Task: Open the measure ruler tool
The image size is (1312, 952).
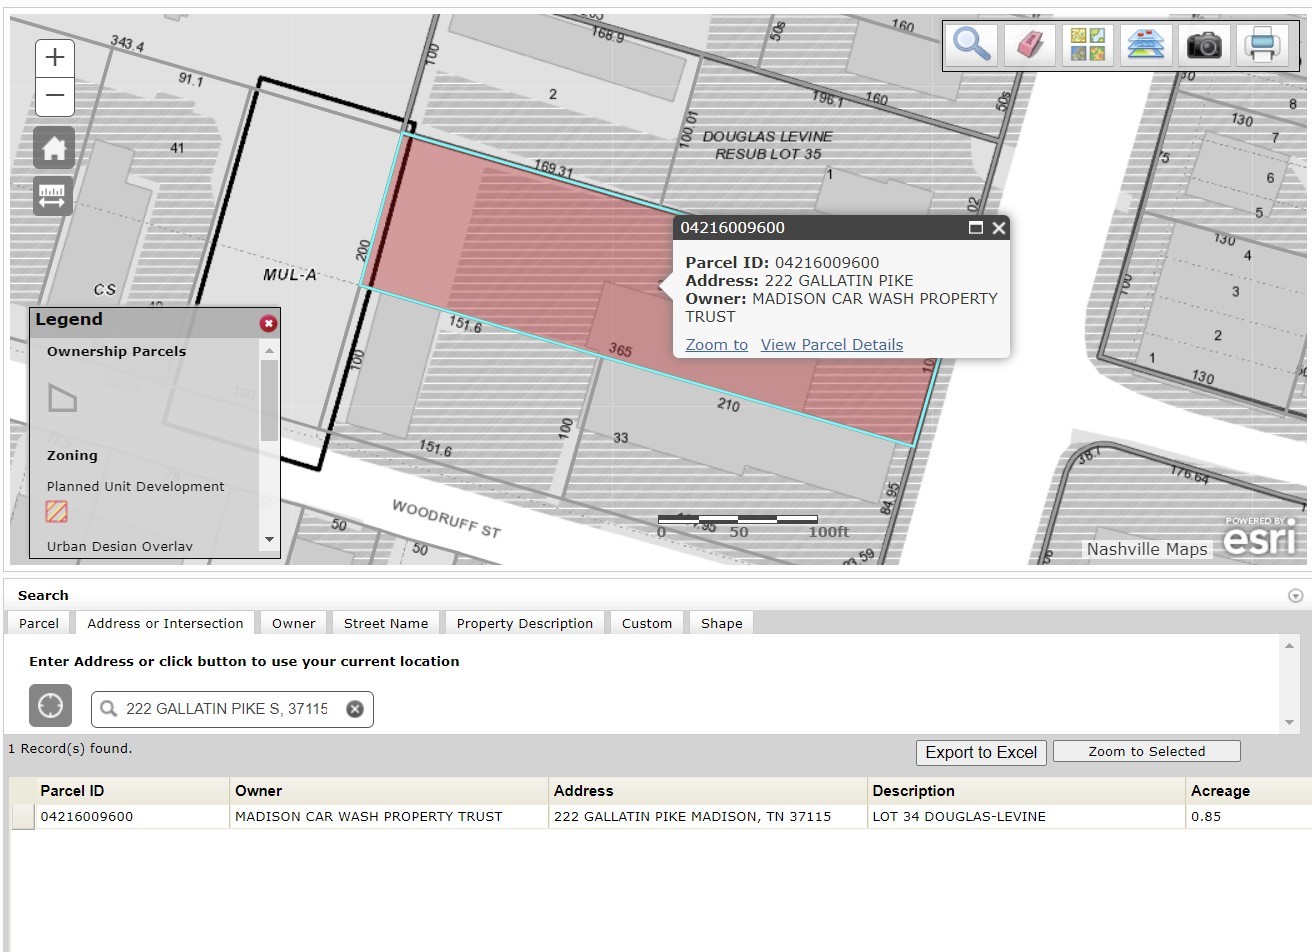Action: (52, 194)
